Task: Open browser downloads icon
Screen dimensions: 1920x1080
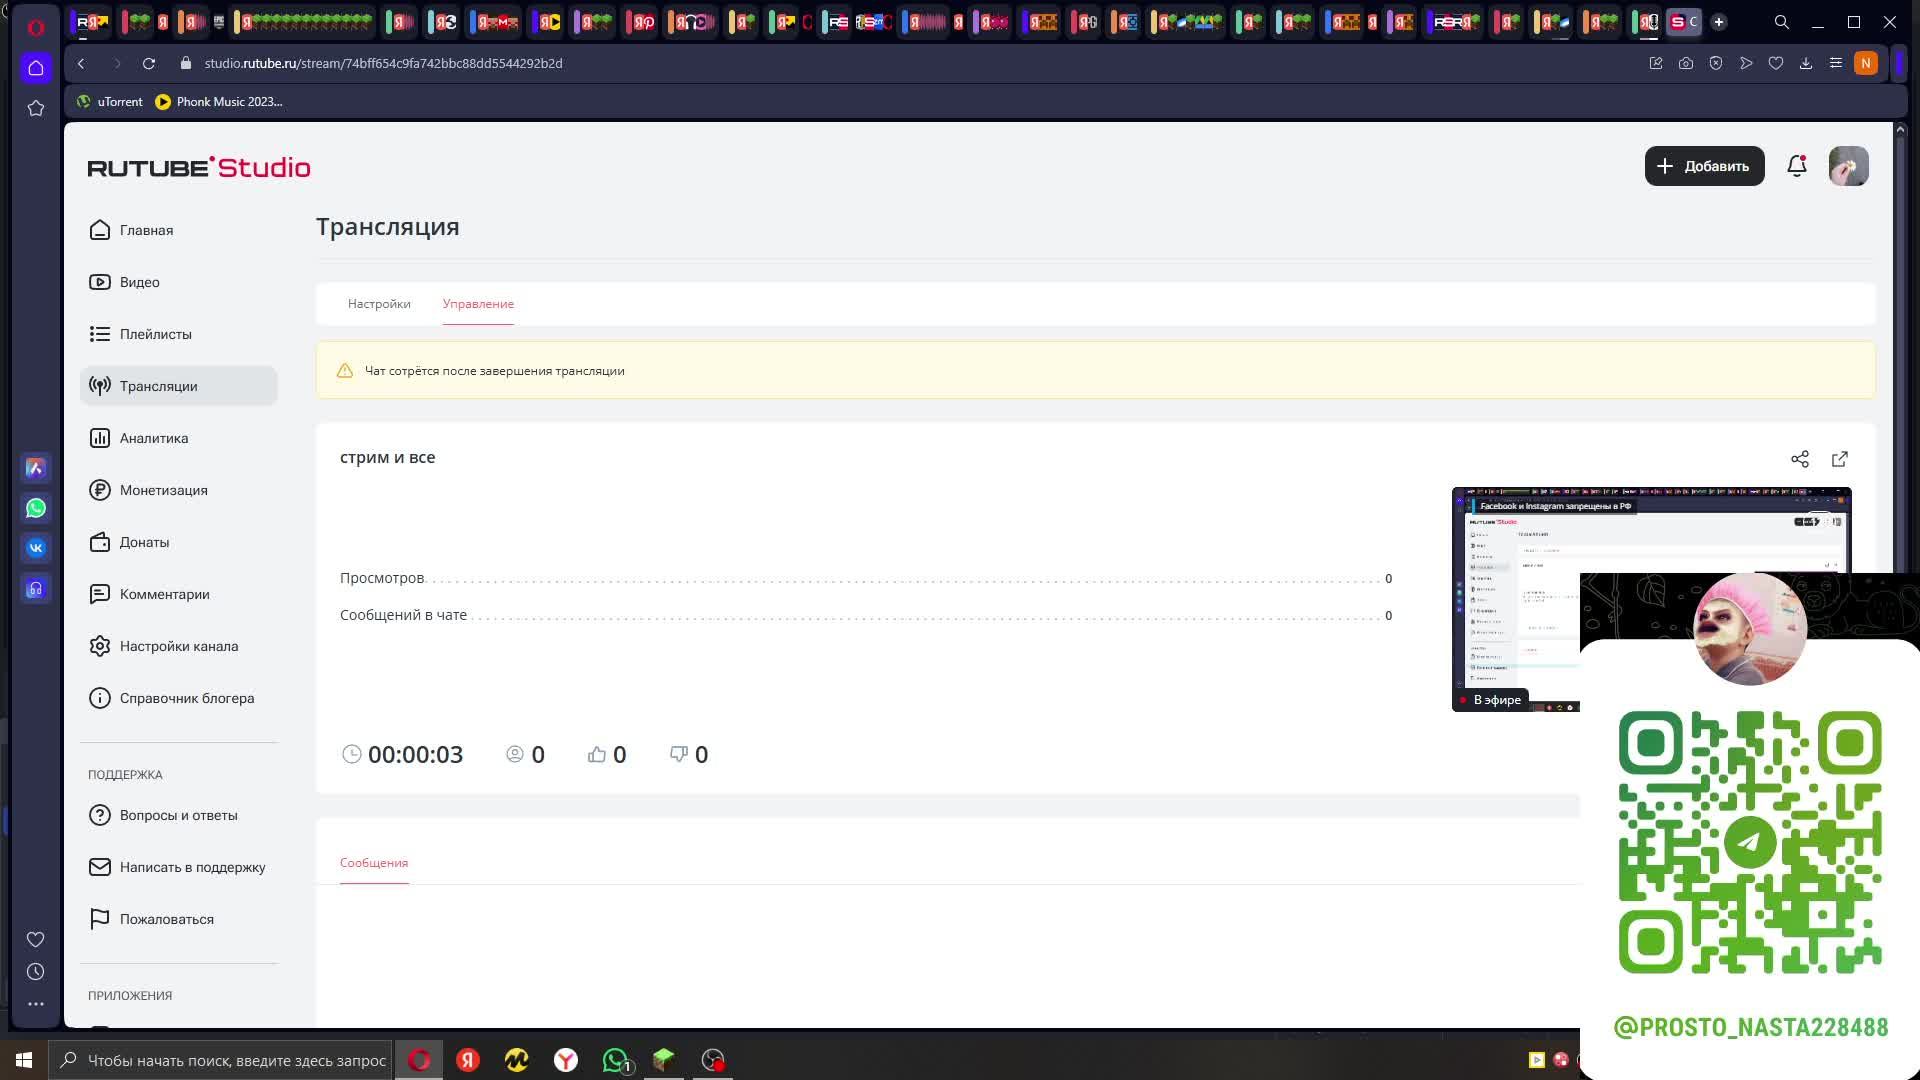Action: pyautogui.click(x=1806, y=63)
